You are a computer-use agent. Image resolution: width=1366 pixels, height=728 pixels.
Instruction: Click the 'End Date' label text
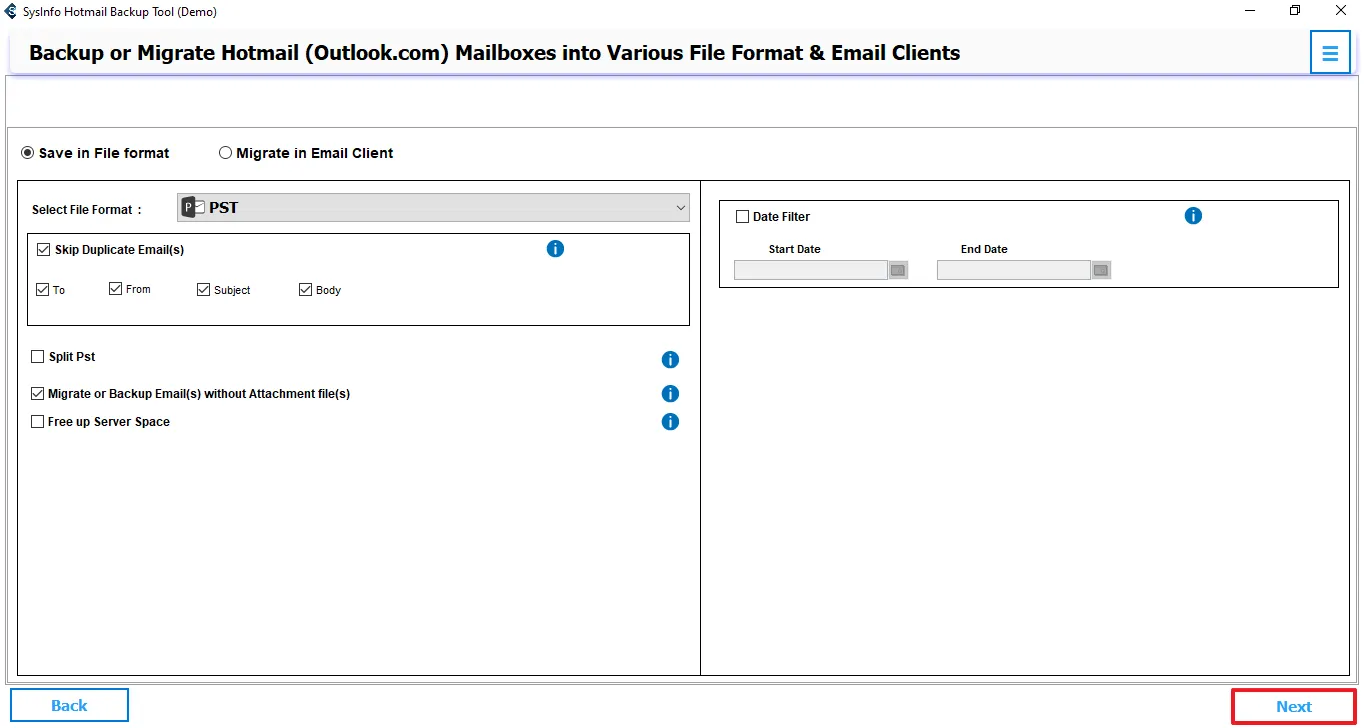pyautogui.click(x=984, y=249)
